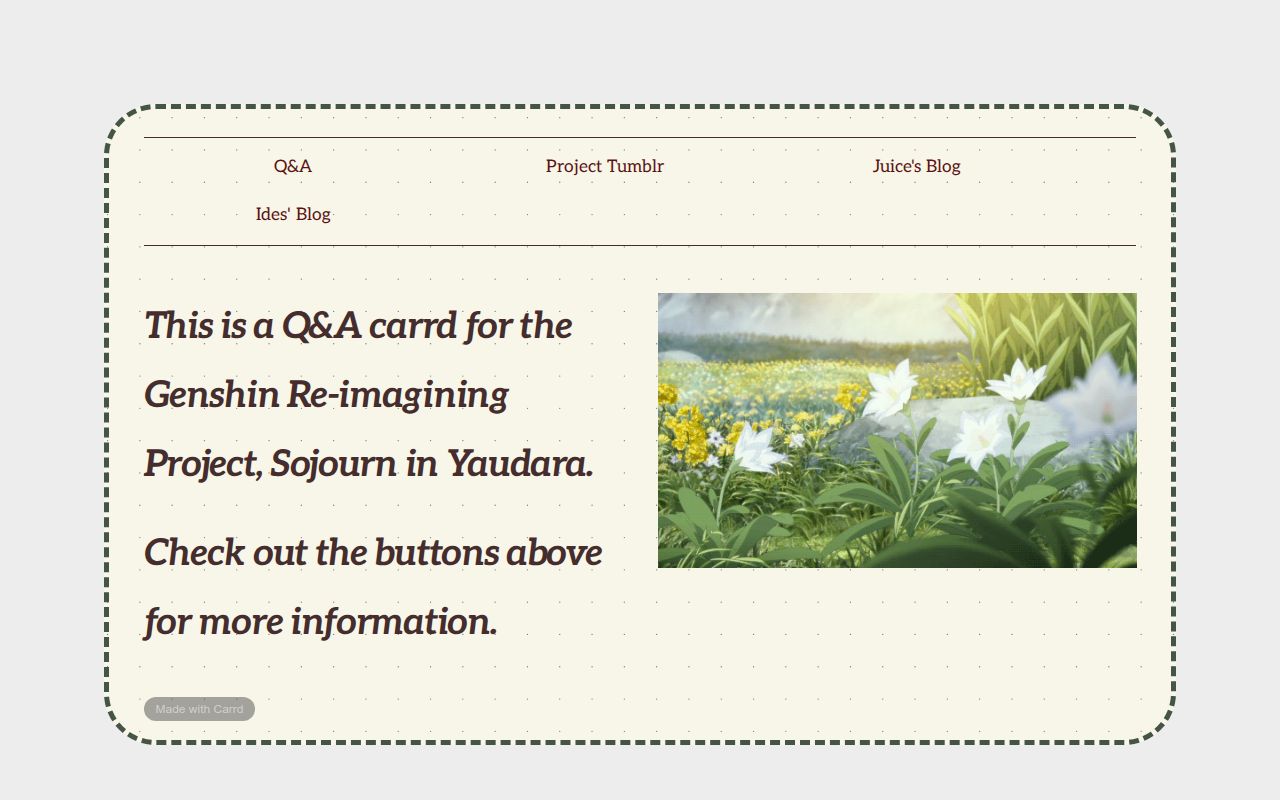Click the Made with Carrd badge
This screenshot has height=800, width=1280.
point(200,709)
